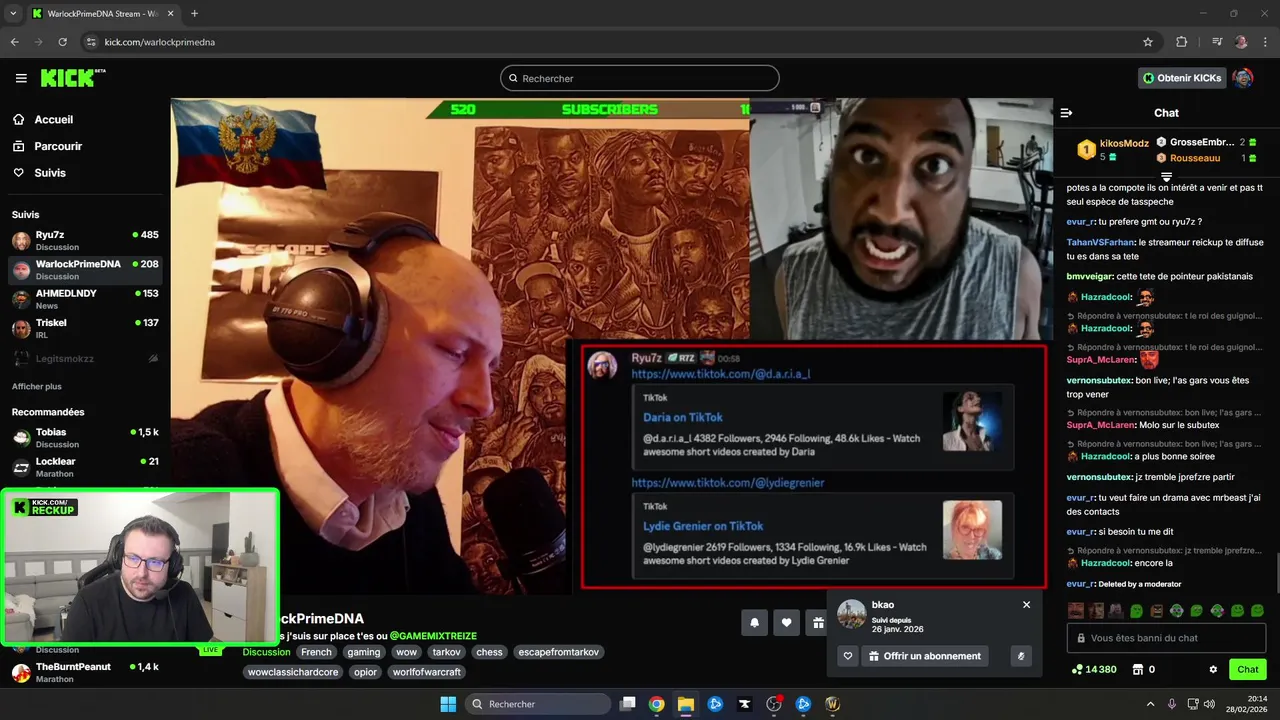
Task: Click the heart icon in bkao card
Action: tap(848, 656)
